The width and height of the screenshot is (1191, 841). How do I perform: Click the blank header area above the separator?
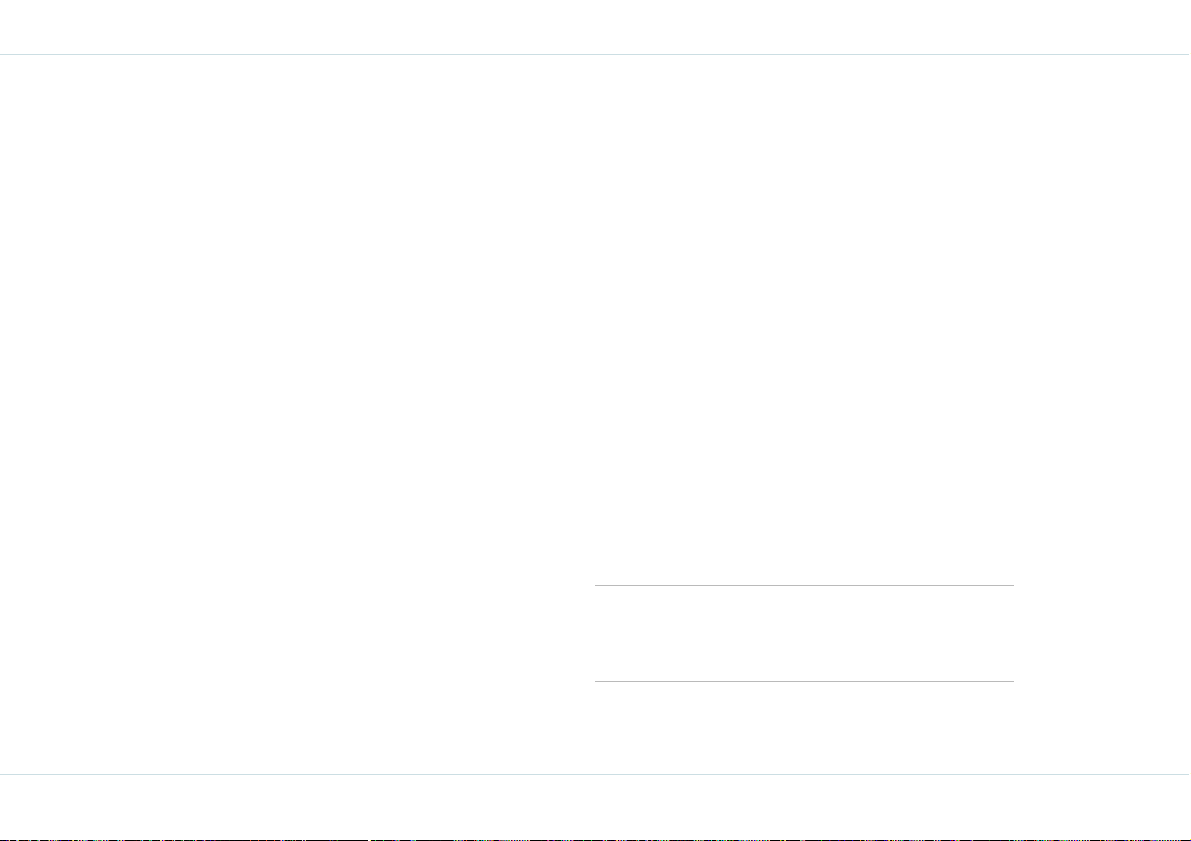pos(596,27)
